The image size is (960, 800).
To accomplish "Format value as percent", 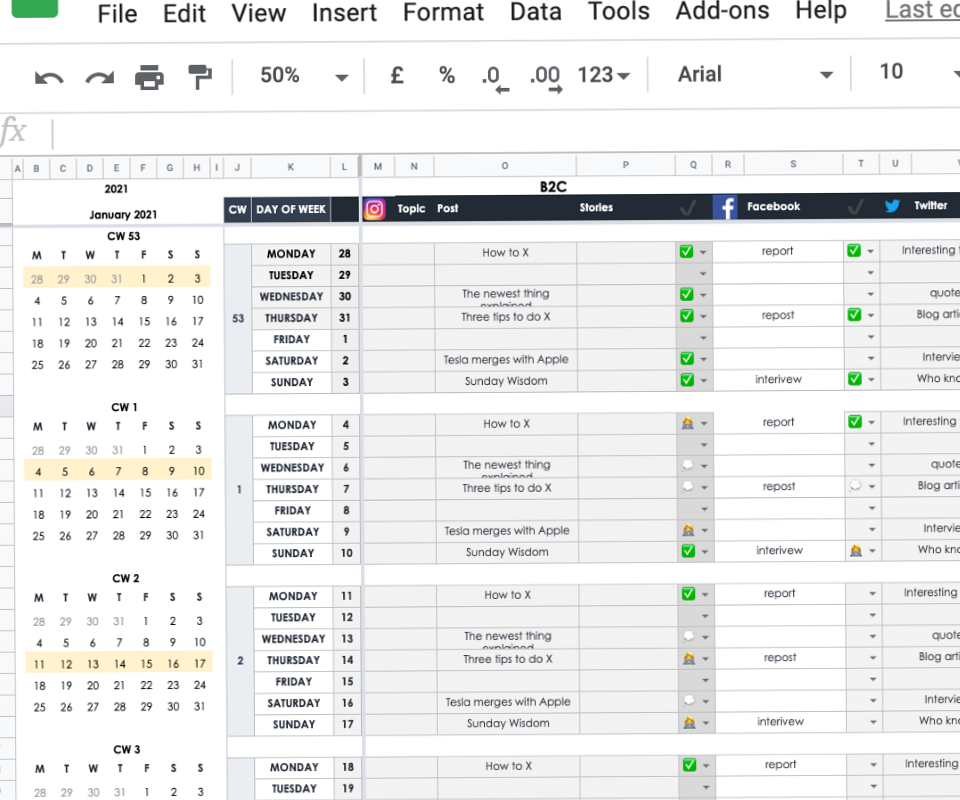I will [446, 75].
